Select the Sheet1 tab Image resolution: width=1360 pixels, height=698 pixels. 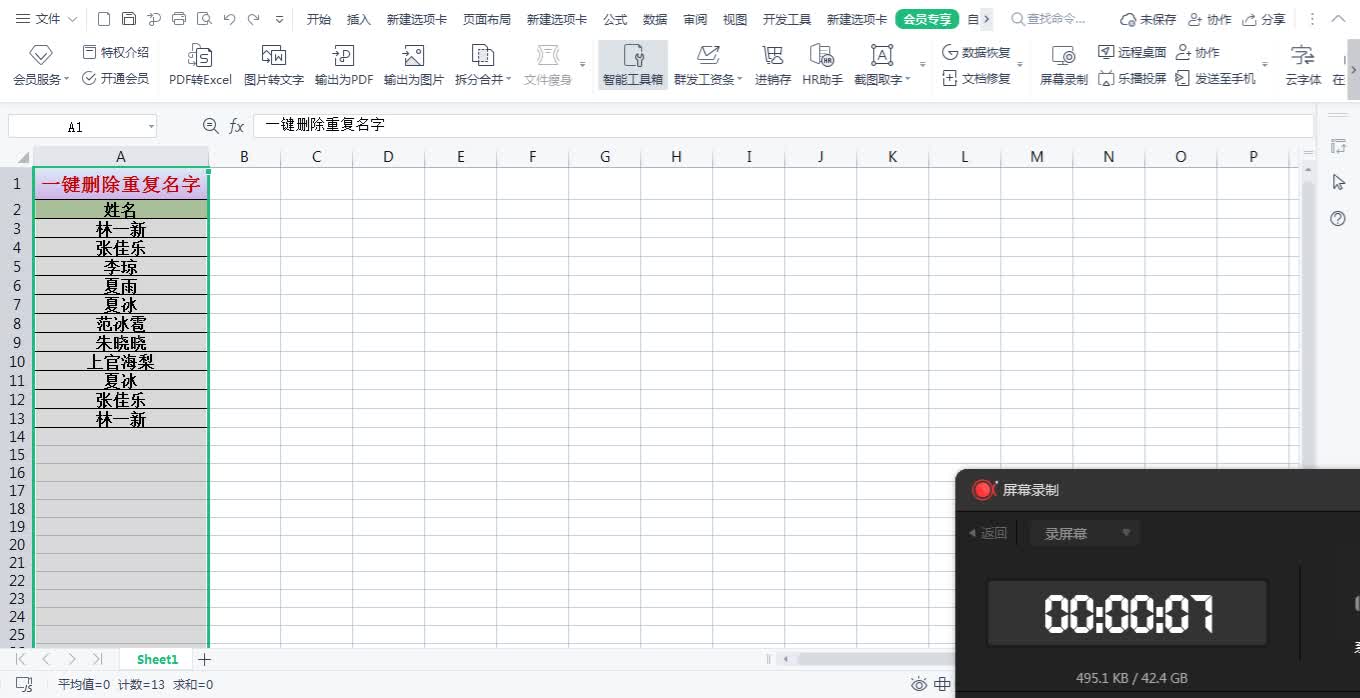157,659
